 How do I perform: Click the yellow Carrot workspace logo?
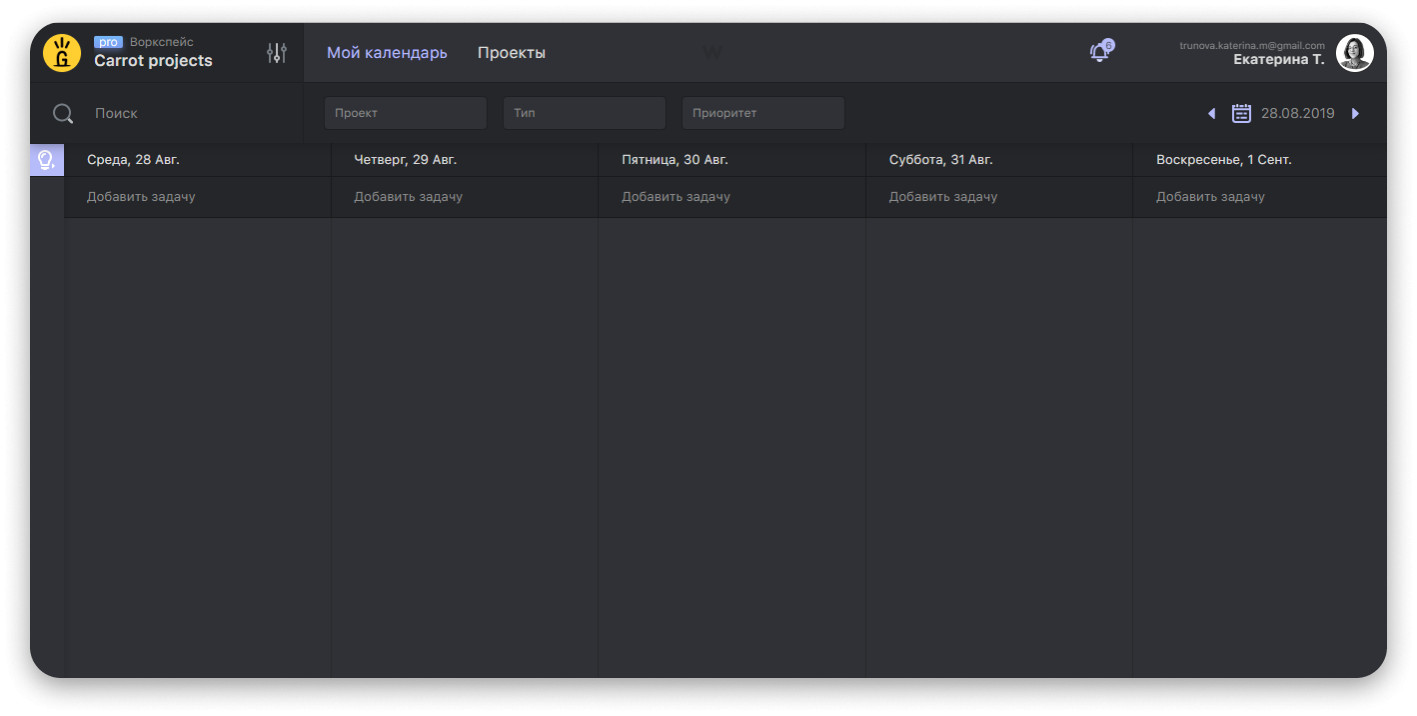point(62,53)
